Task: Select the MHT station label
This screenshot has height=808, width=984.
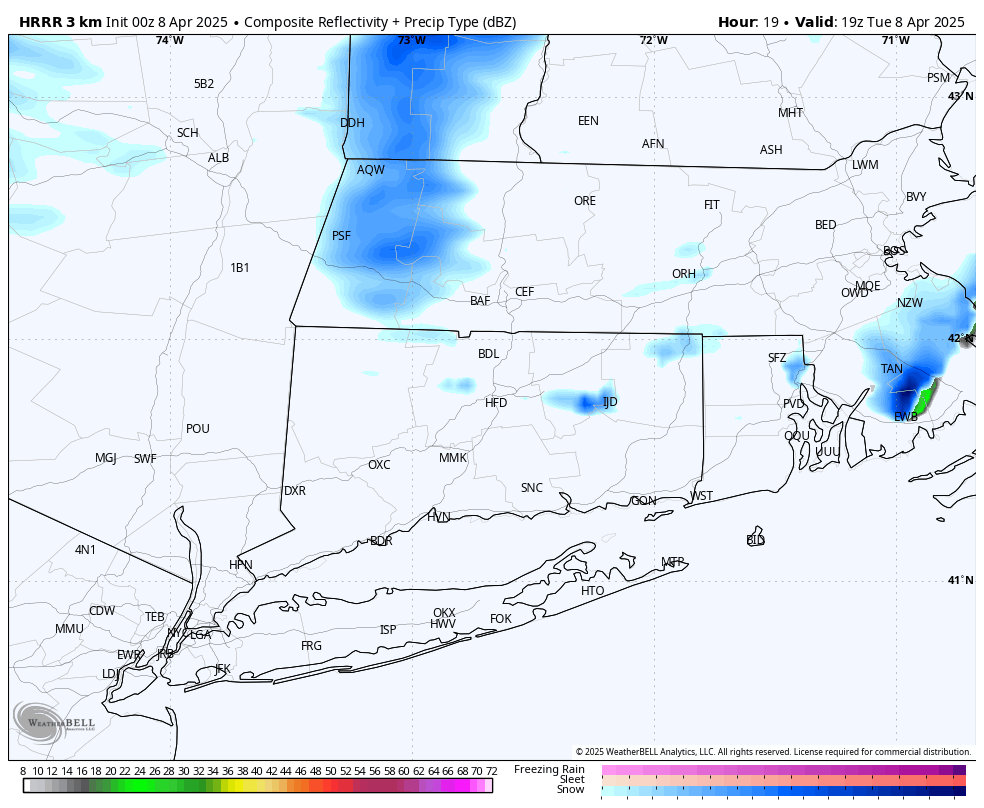Action: [x=790, y=113]
